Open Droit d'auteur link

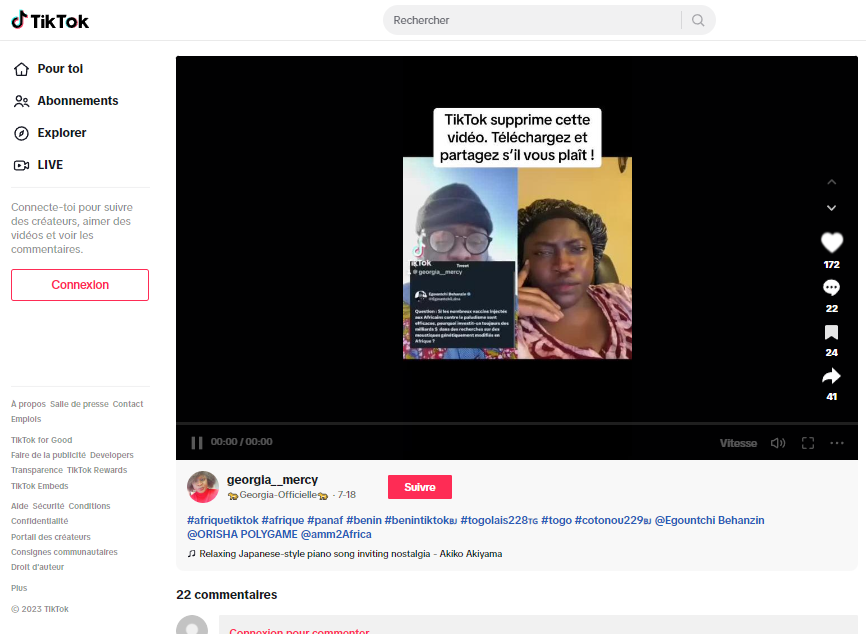tap(38, 567)
